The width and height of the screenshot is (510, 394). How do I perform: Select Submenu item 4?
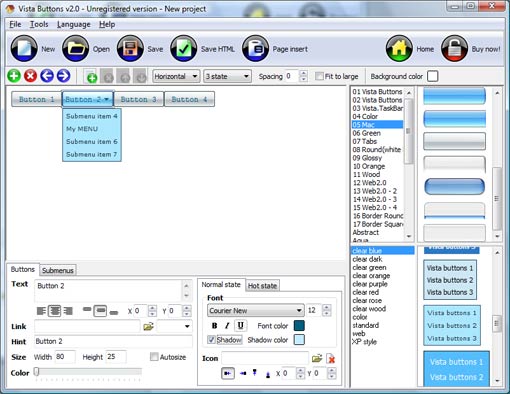92,116
